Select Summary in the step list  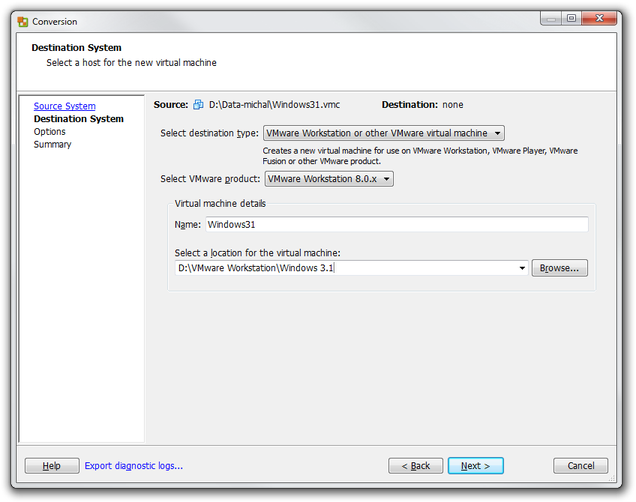point(52,144)
